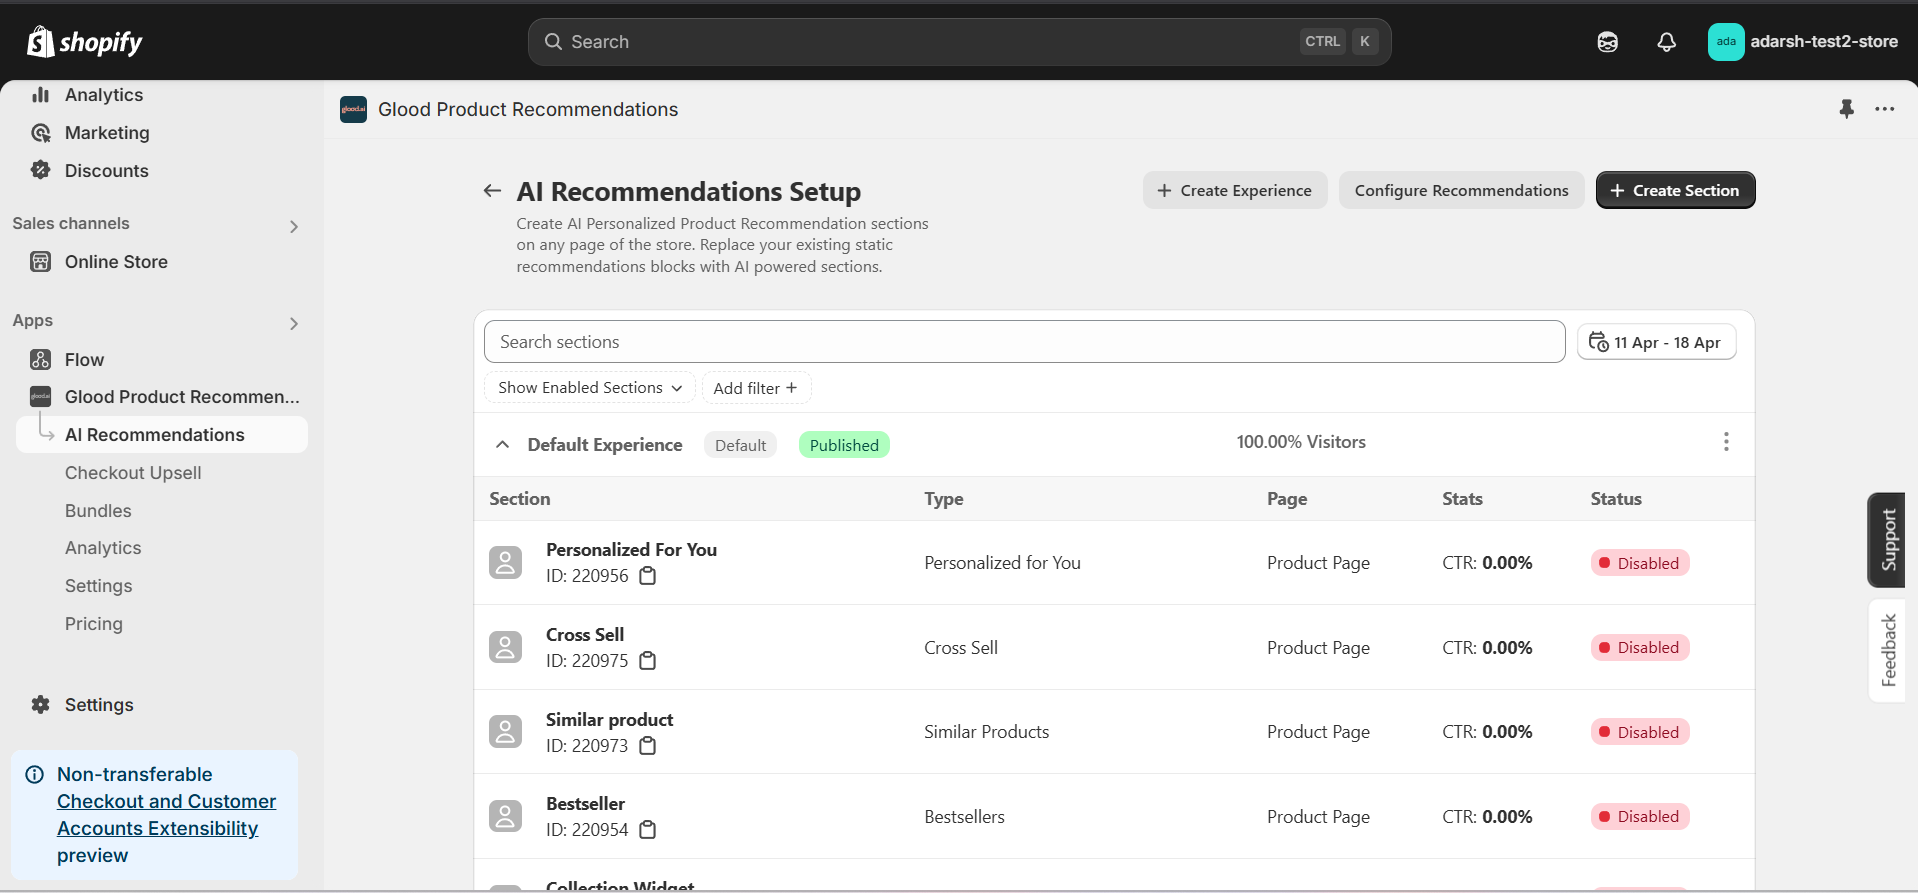Screen dimensions: 1918x893
Task: Click Configure Recommendations button
Action: click(x=1461, y=190)
